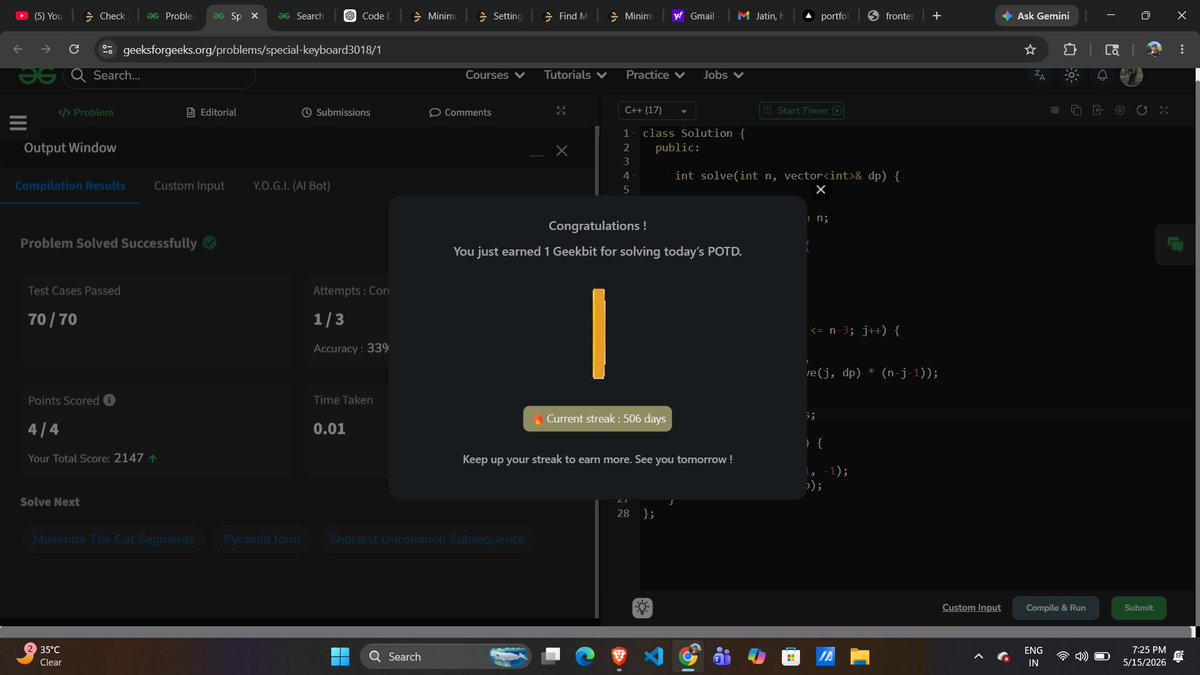Bookmark the page with the star icon

tap(1030, 49)
